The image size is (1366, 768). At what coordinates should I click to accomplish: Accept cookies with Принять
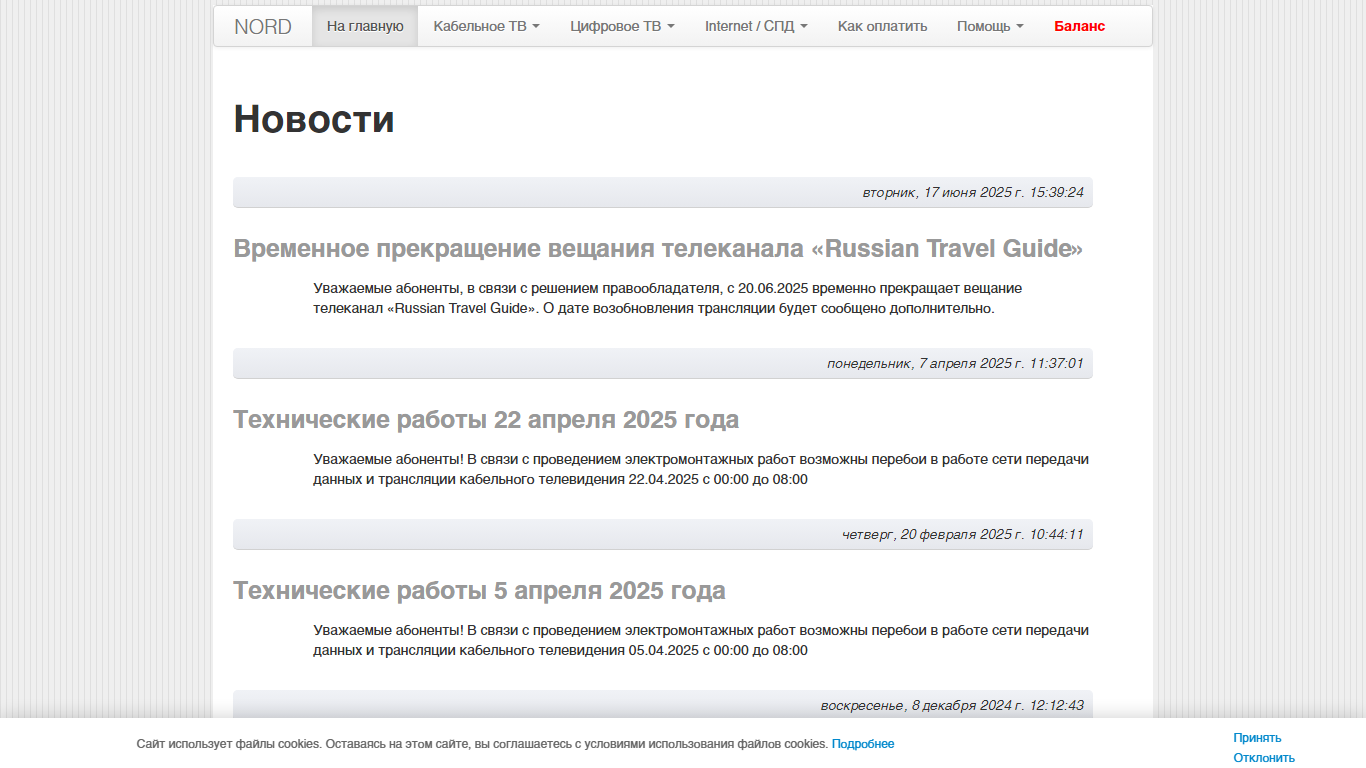[1257, 738]
